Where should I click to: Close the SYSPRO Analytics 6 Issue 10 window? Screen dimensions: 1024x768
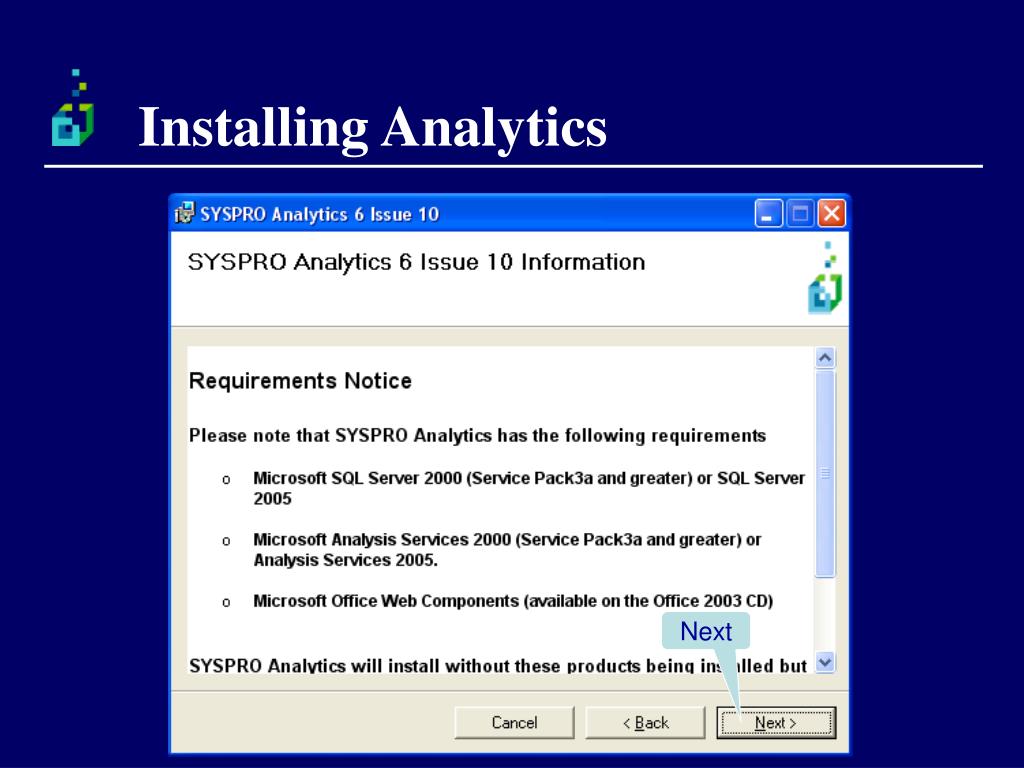point(831,214)
